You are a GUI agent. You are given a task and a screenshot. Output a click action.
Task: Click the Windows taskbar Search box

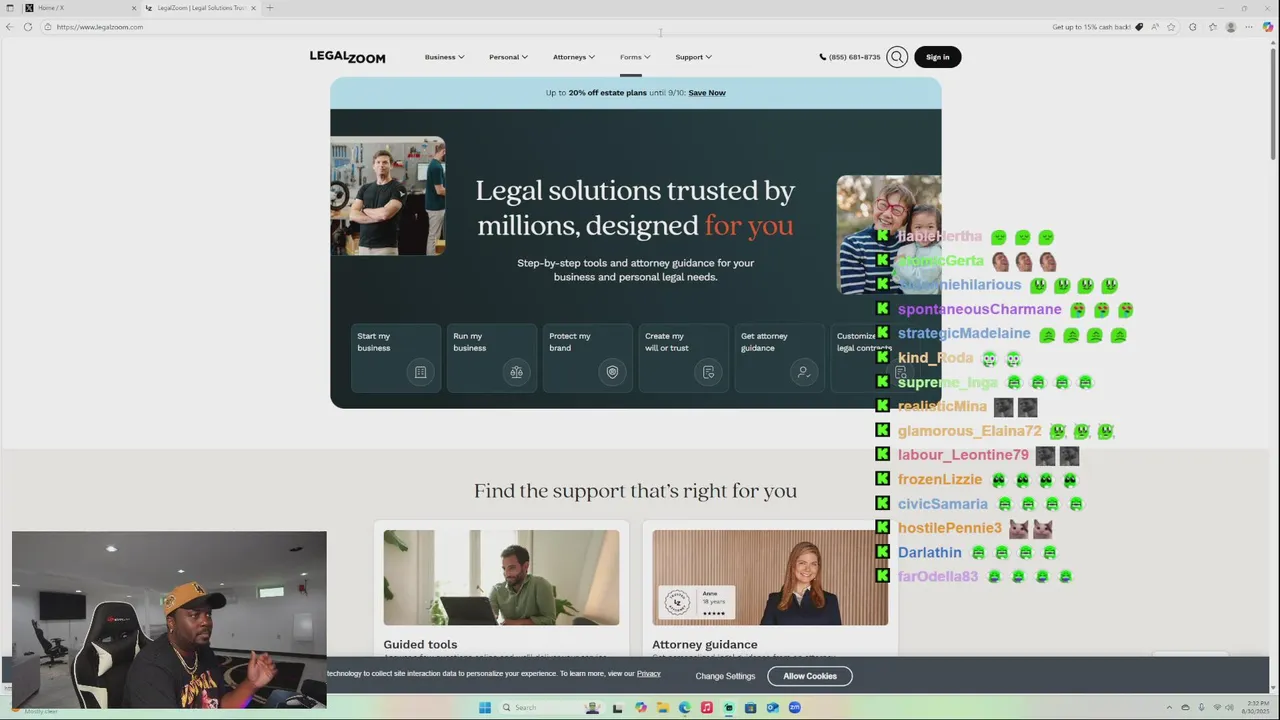tap(539, 708)
